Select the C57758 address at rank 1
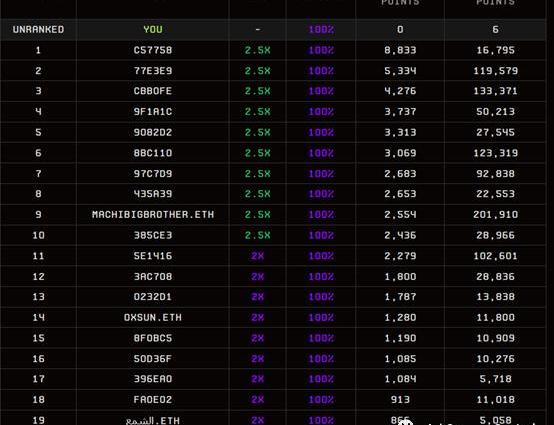Screen dimensions: 554x425 (153, 50)
